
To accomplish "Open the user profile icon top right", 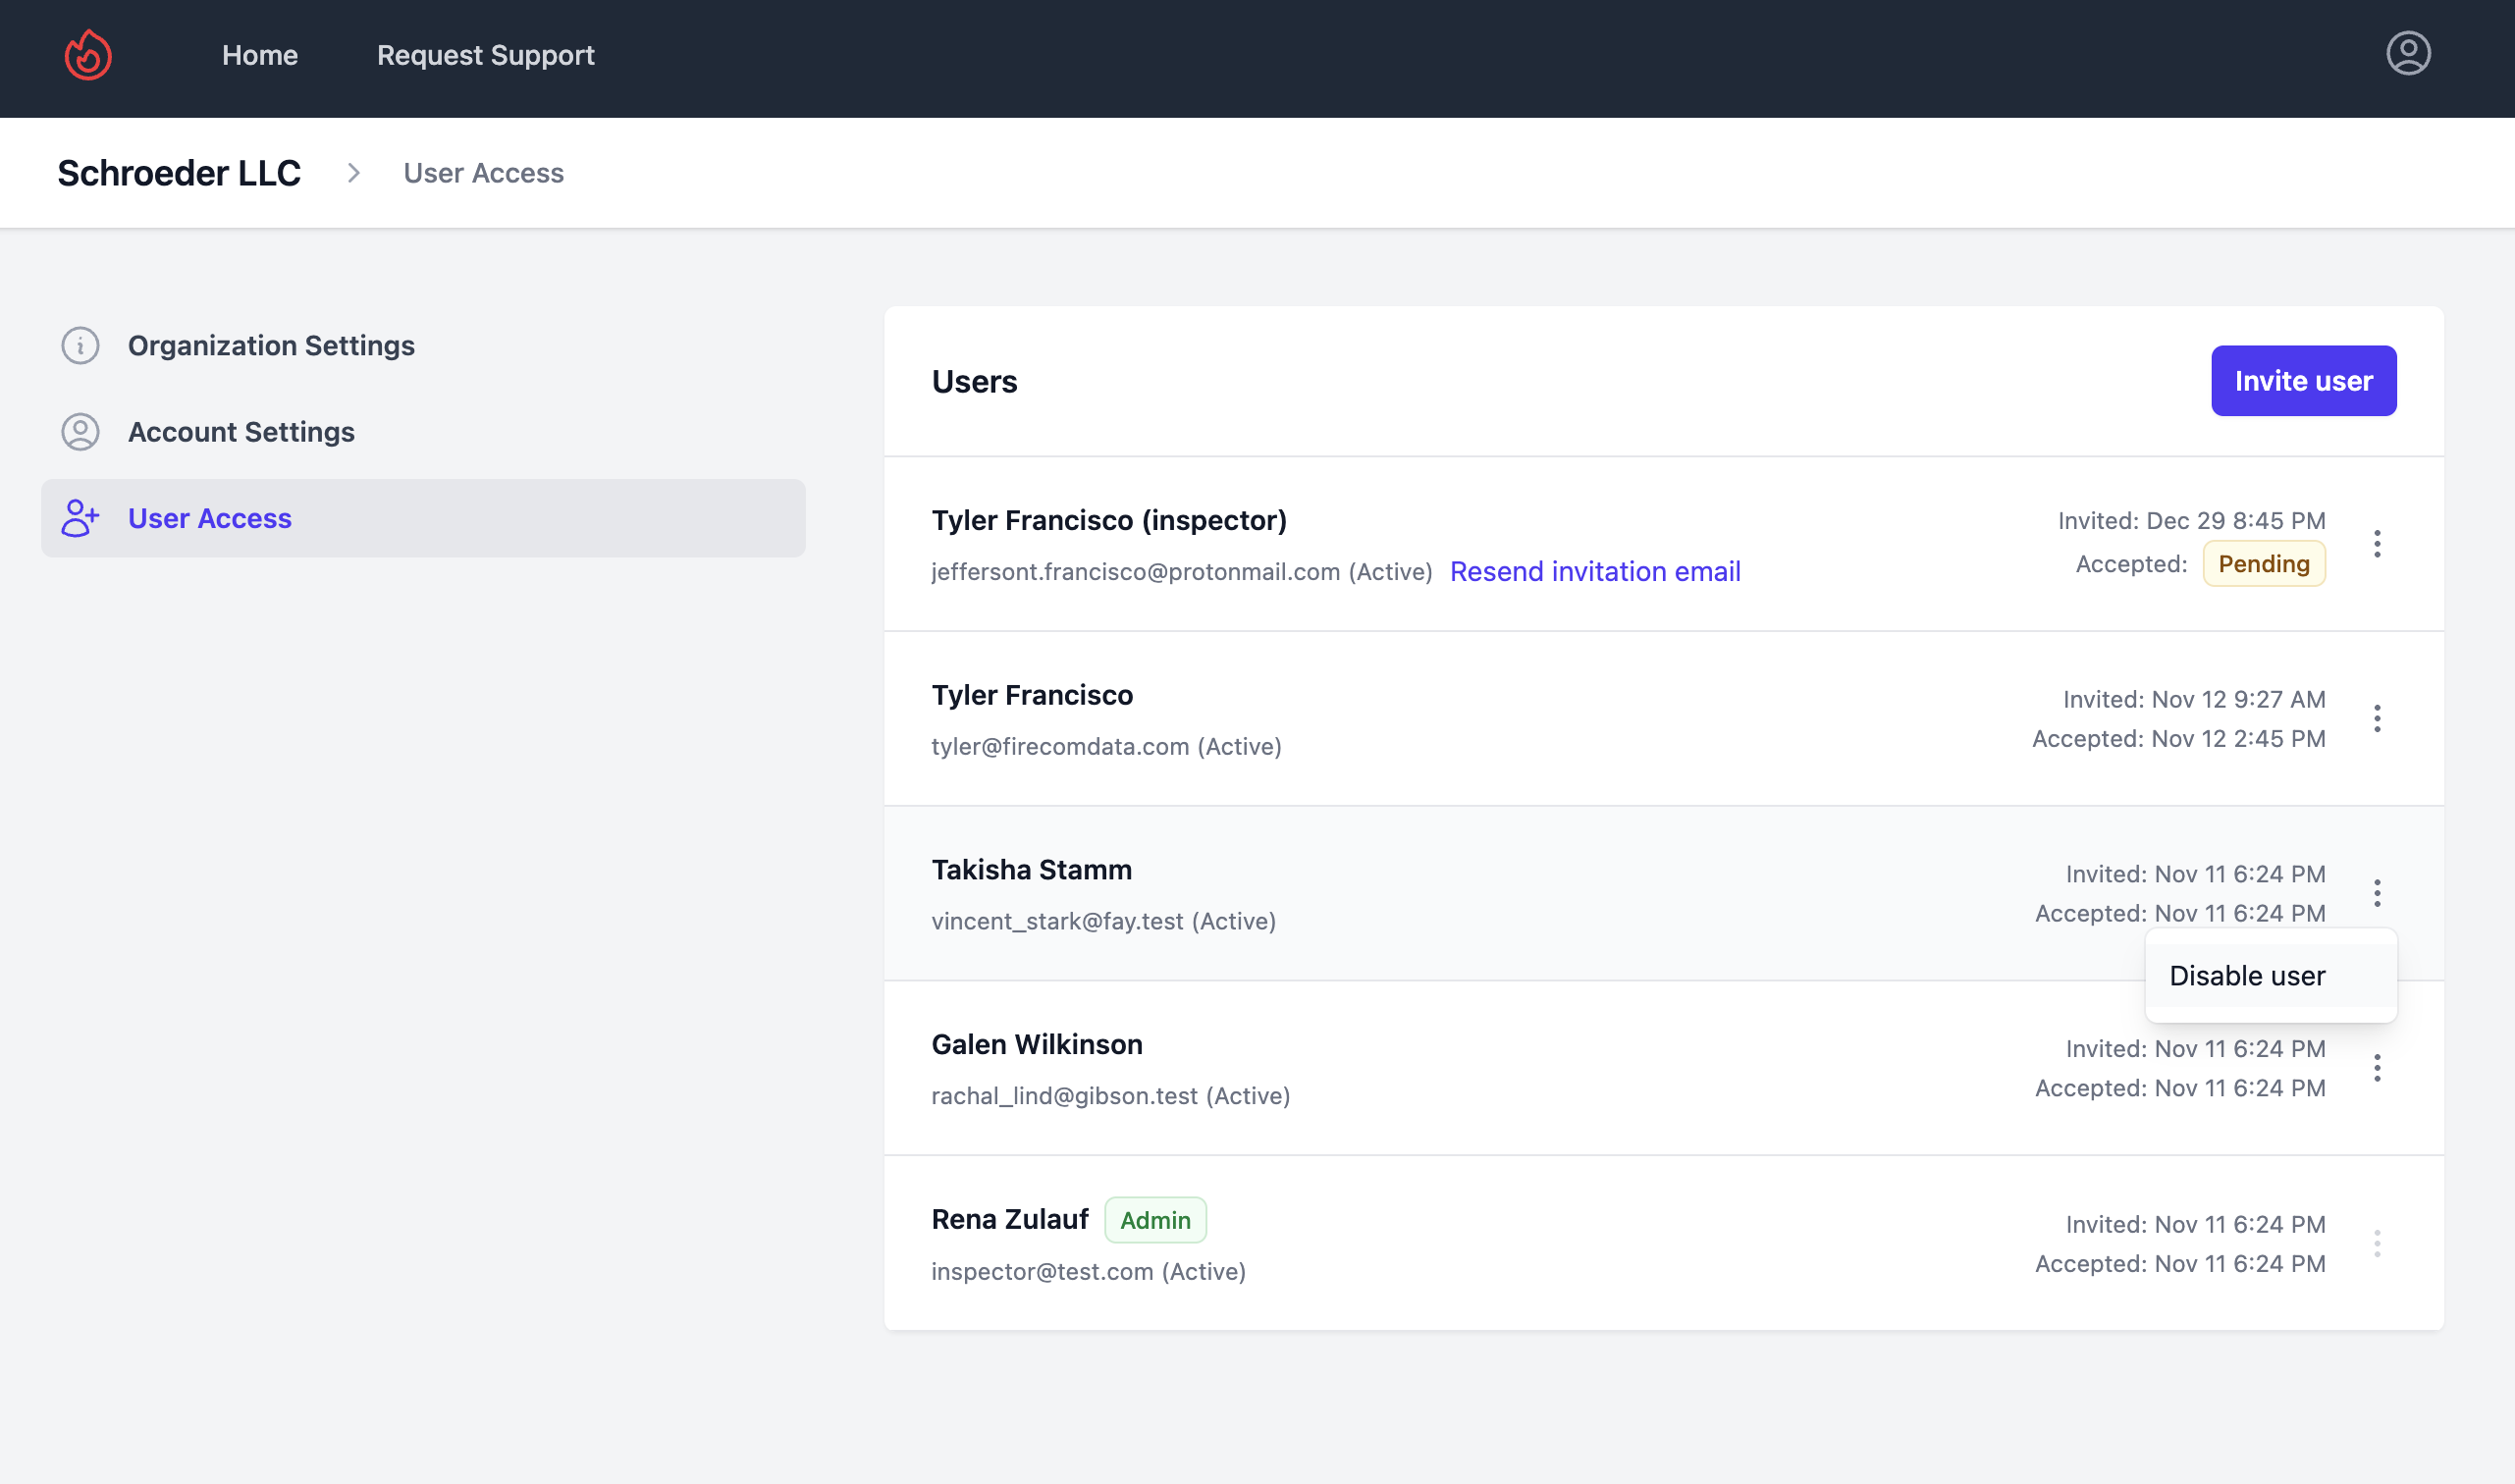I will pos(2408,53).
